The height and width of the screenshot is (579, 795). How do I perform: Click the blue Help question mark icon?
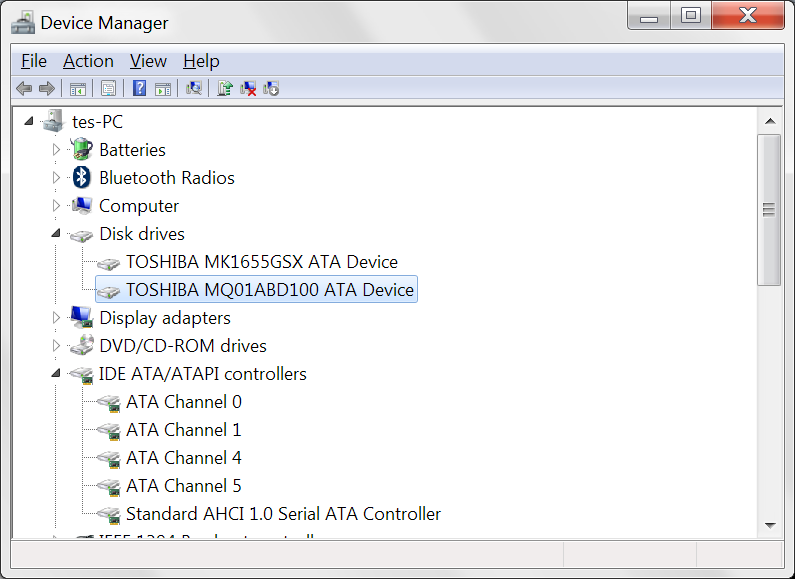pos(140,89)
